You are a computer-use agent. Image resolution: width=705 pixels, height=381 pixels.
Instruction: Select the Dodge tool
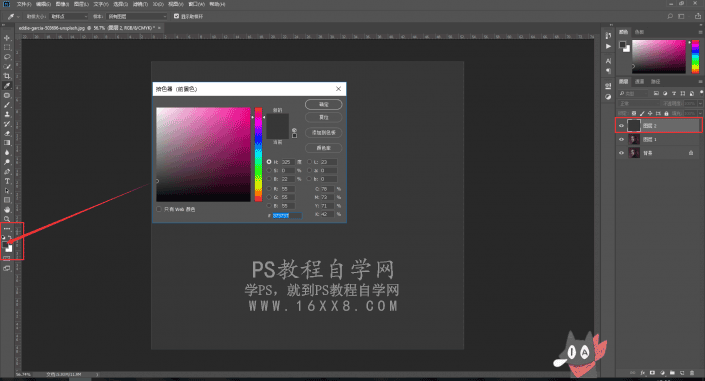coord(7,162)
